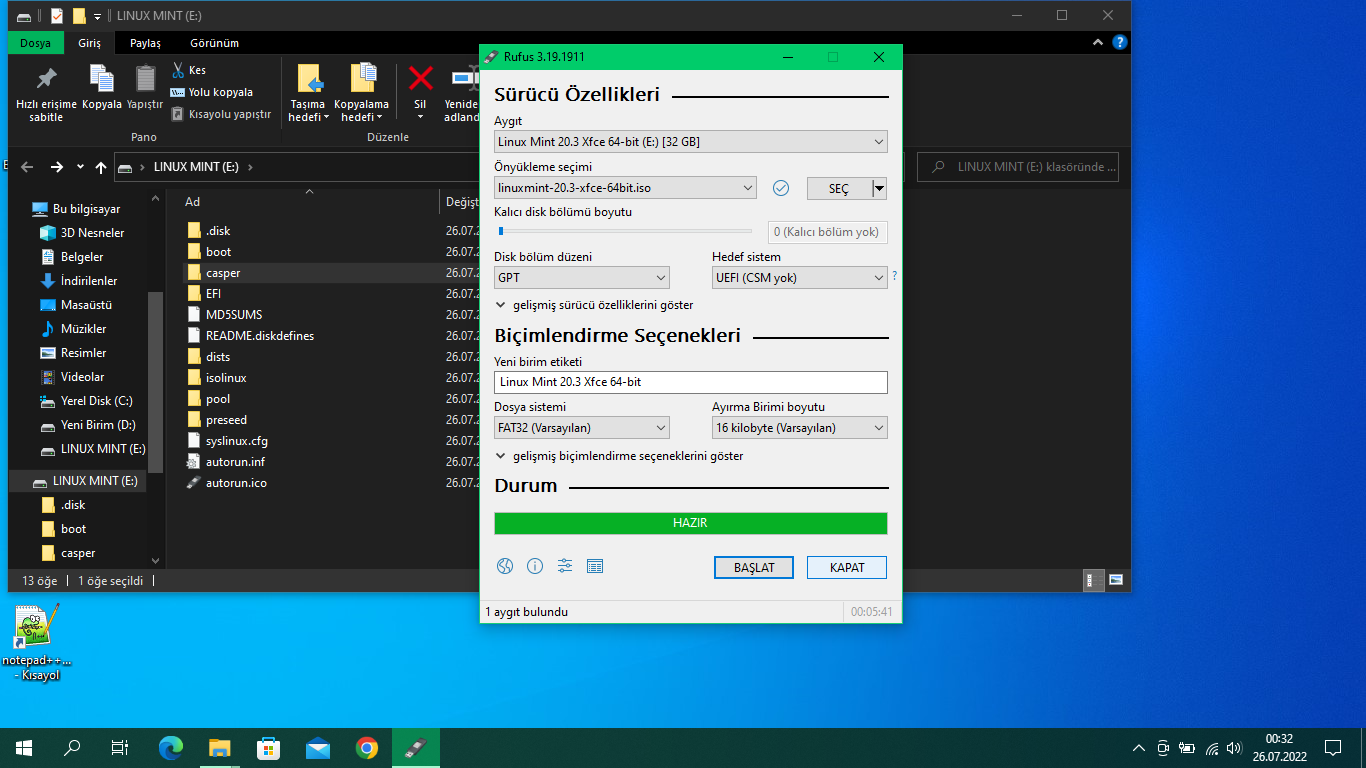Open Google Chrome from the taskbar

[367, 747]
